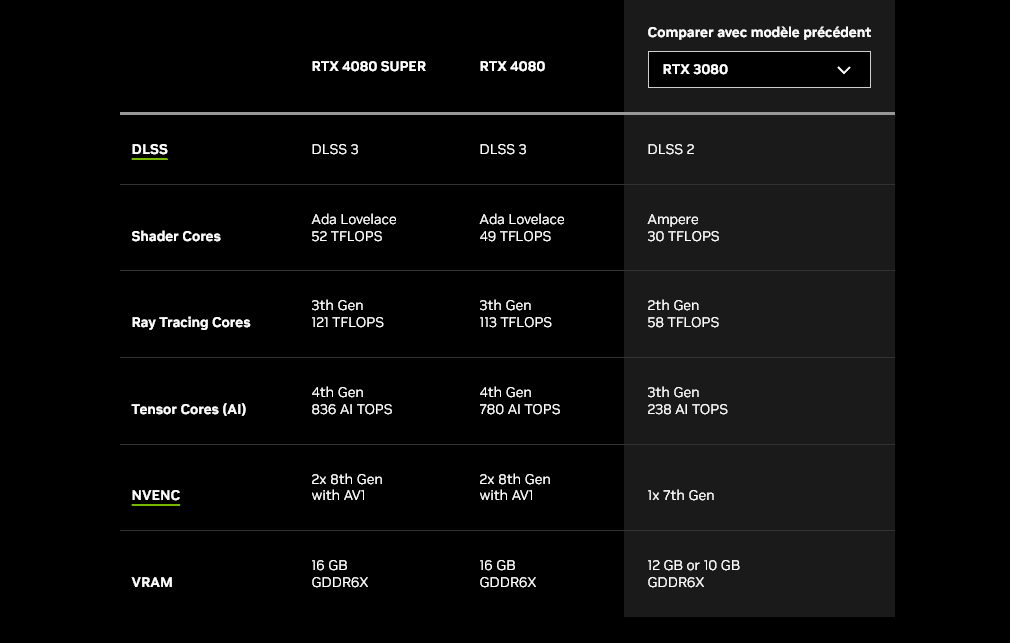Click the Comparer avec modèle précédent label
Screen dimensions: 1010x643
[759, 32]
